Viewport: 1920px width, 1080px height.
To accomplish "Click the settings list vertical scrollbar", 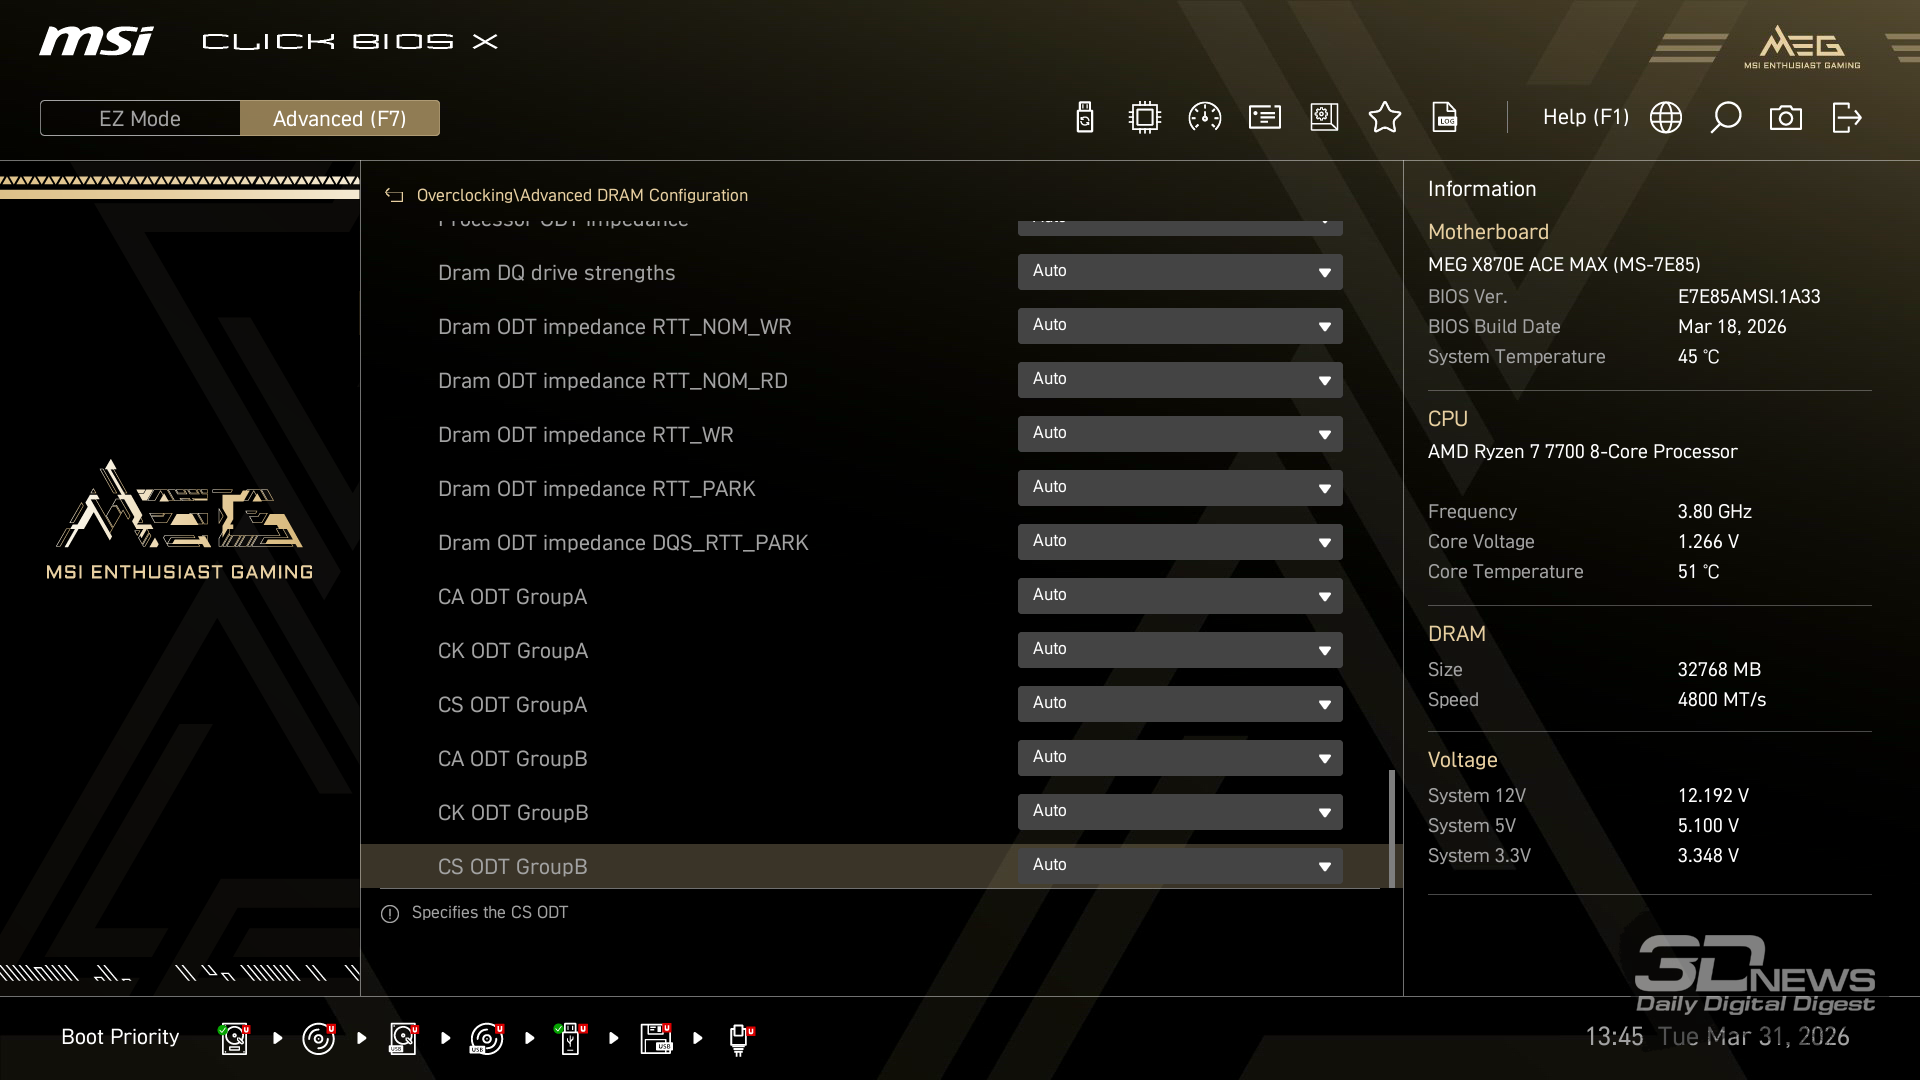I will 1391,828.
